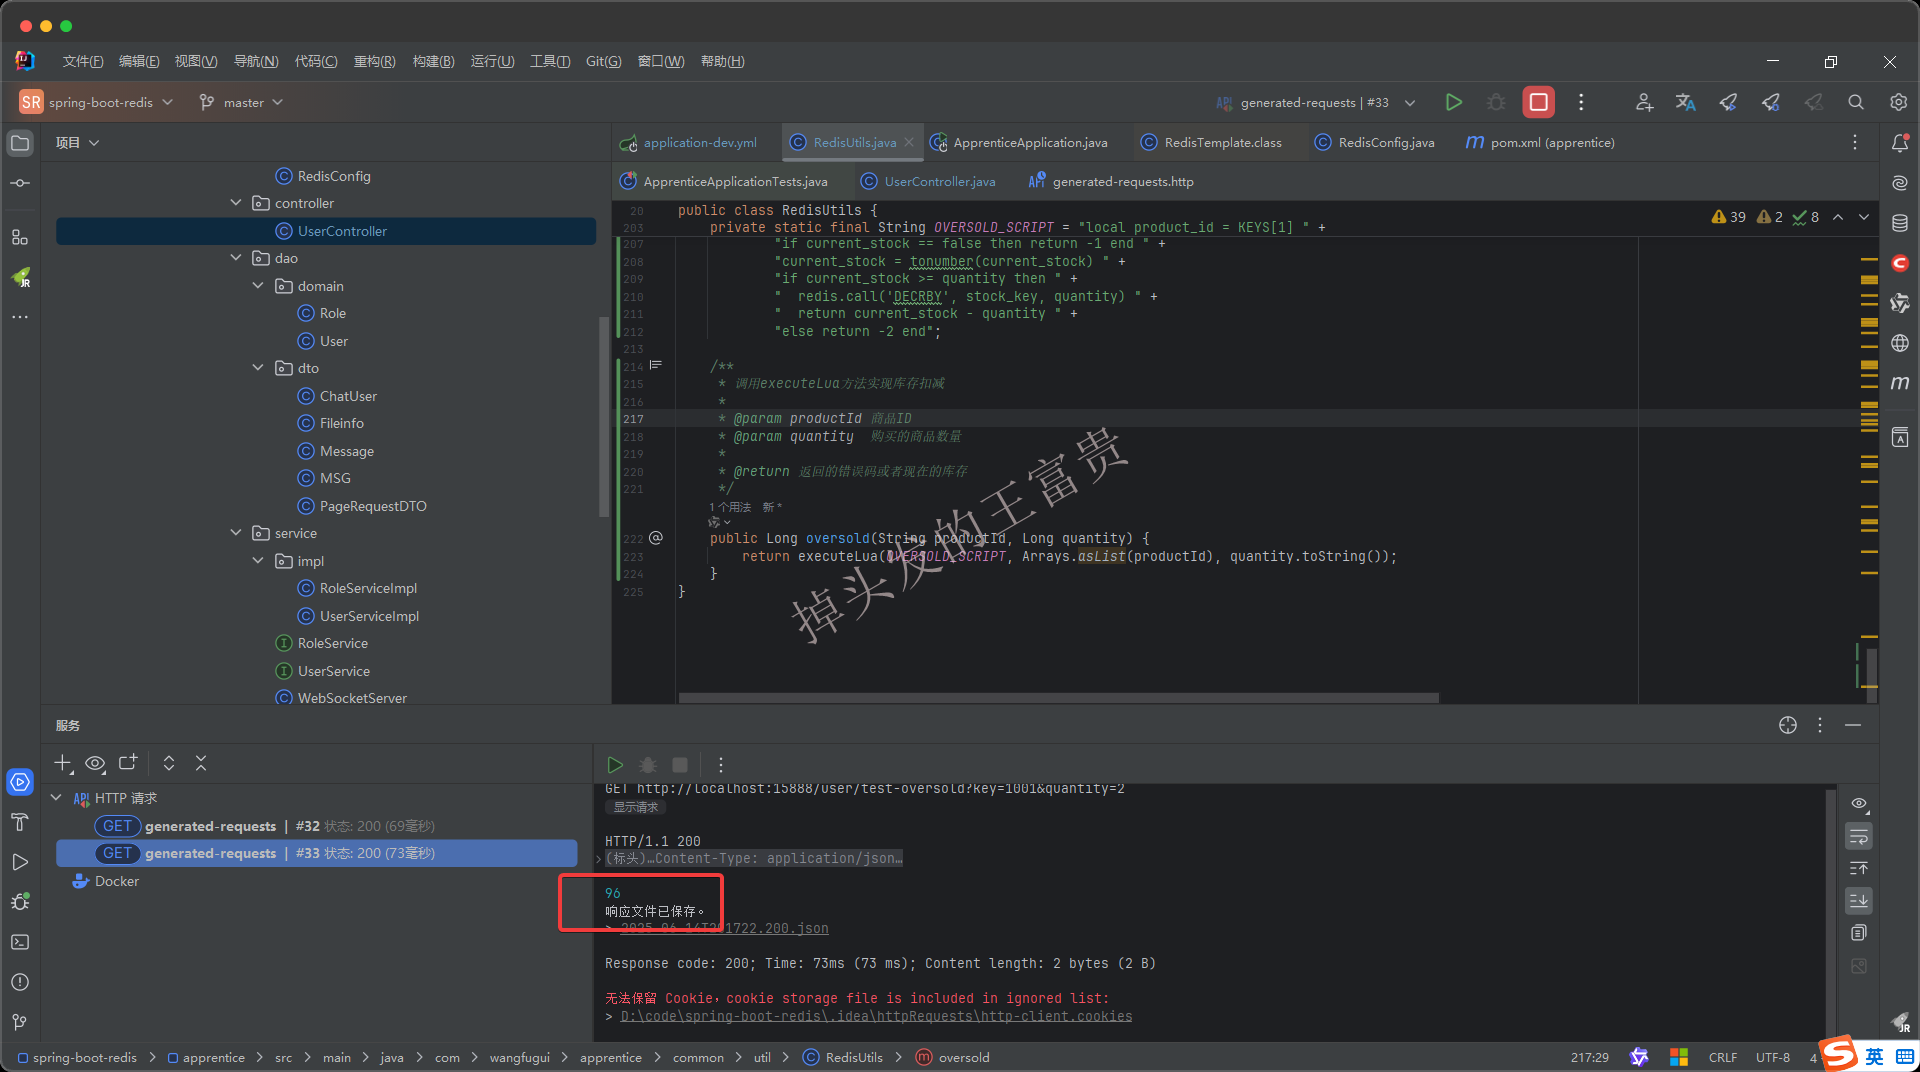The width and height of the screenshot is (1920, 1072).
Task: Open IDE settings gear
Action: tap(1898, 102)
